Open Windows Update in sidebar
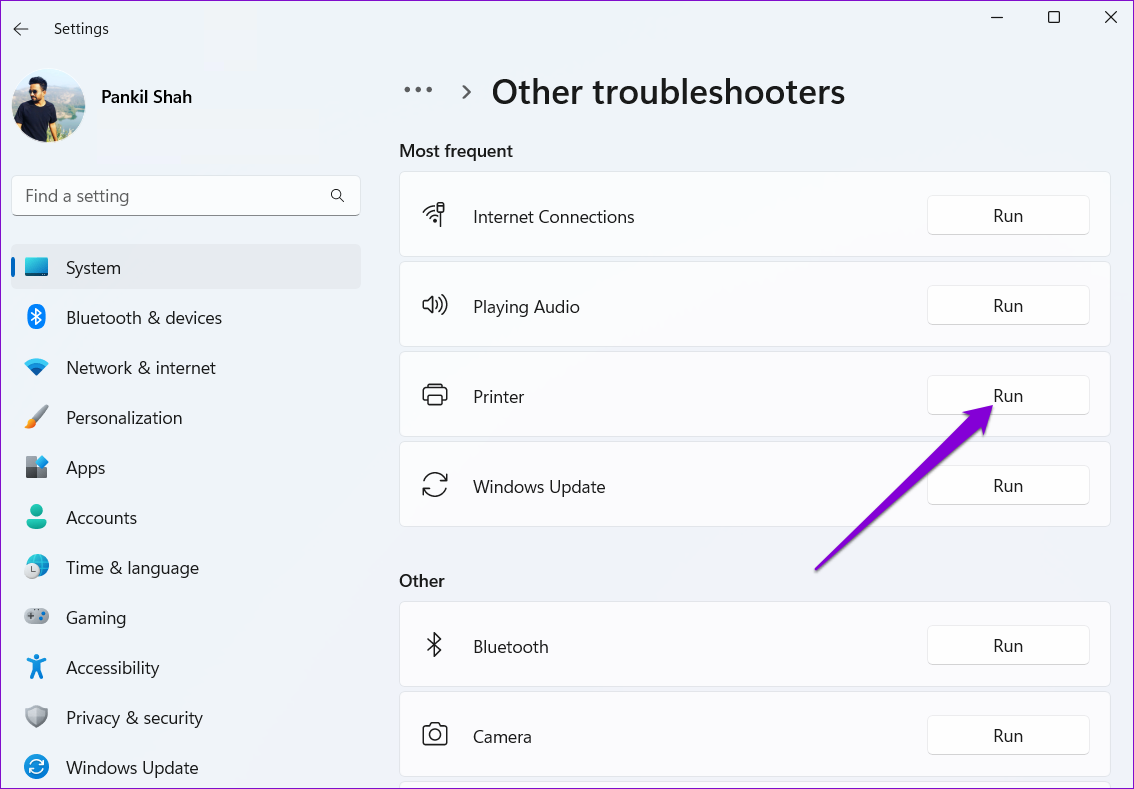This screenshot has height=789, width=1134. 132,768
